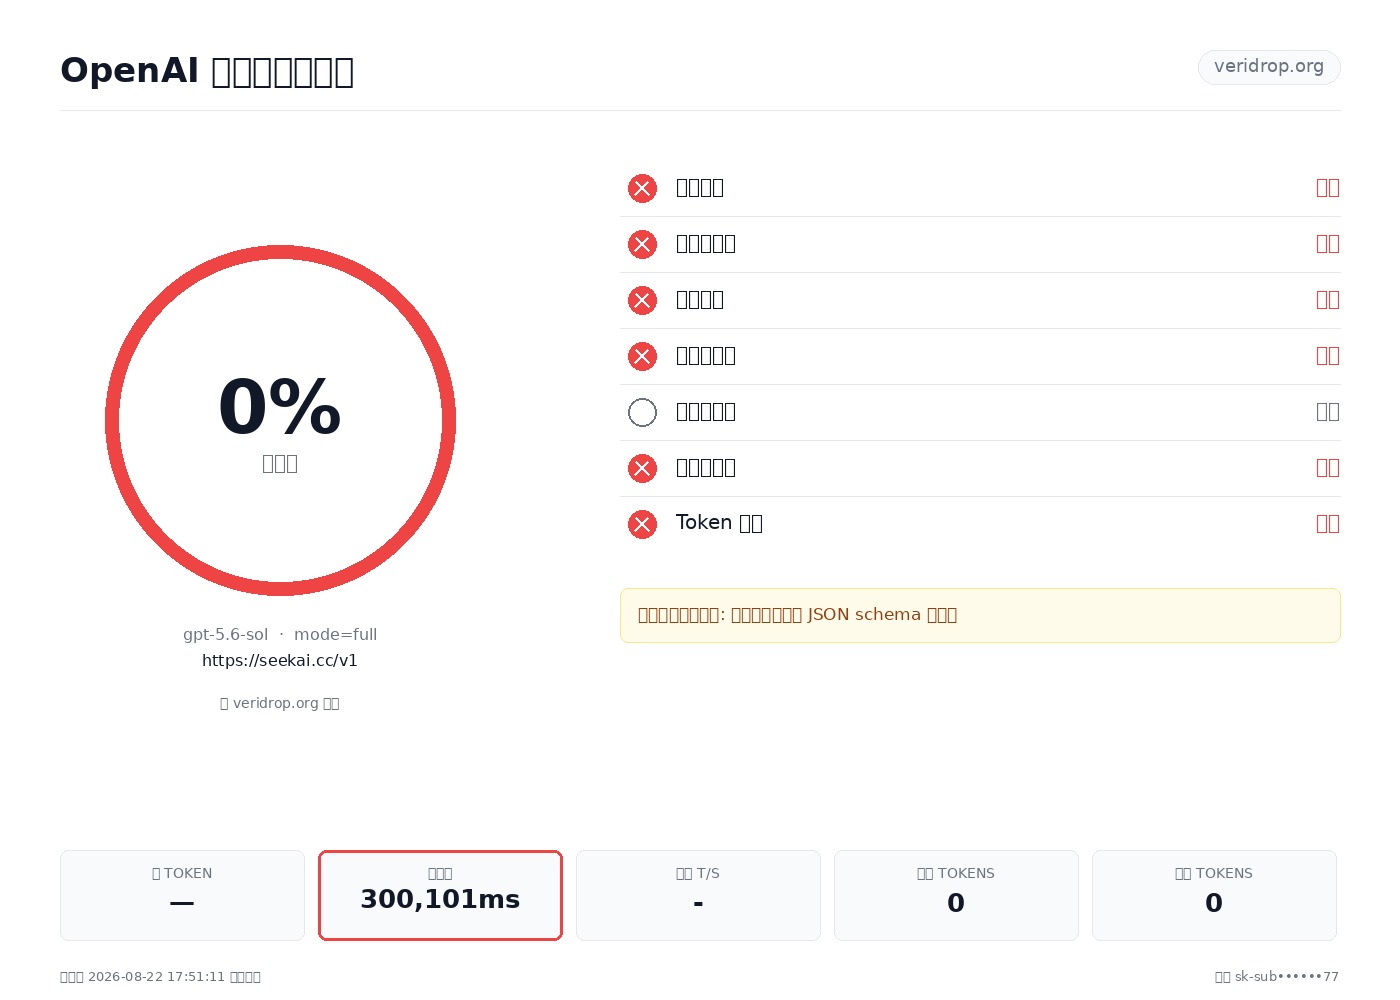Image resolution: width=1400 pixels, height=1000 pixels.
Task: Click the red X icon on third check row
Action: 642,300
